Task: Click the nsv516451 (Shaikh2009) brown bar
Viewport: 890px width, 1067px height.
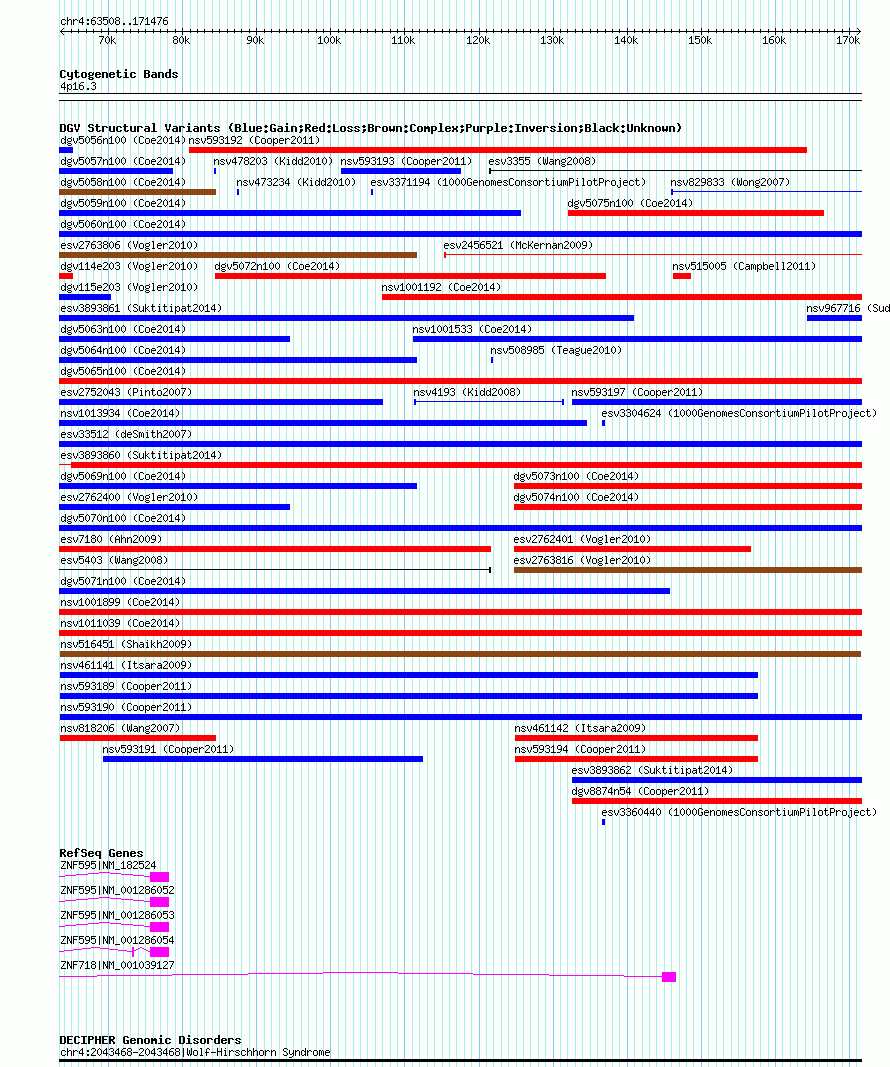Action: [460, 654]
